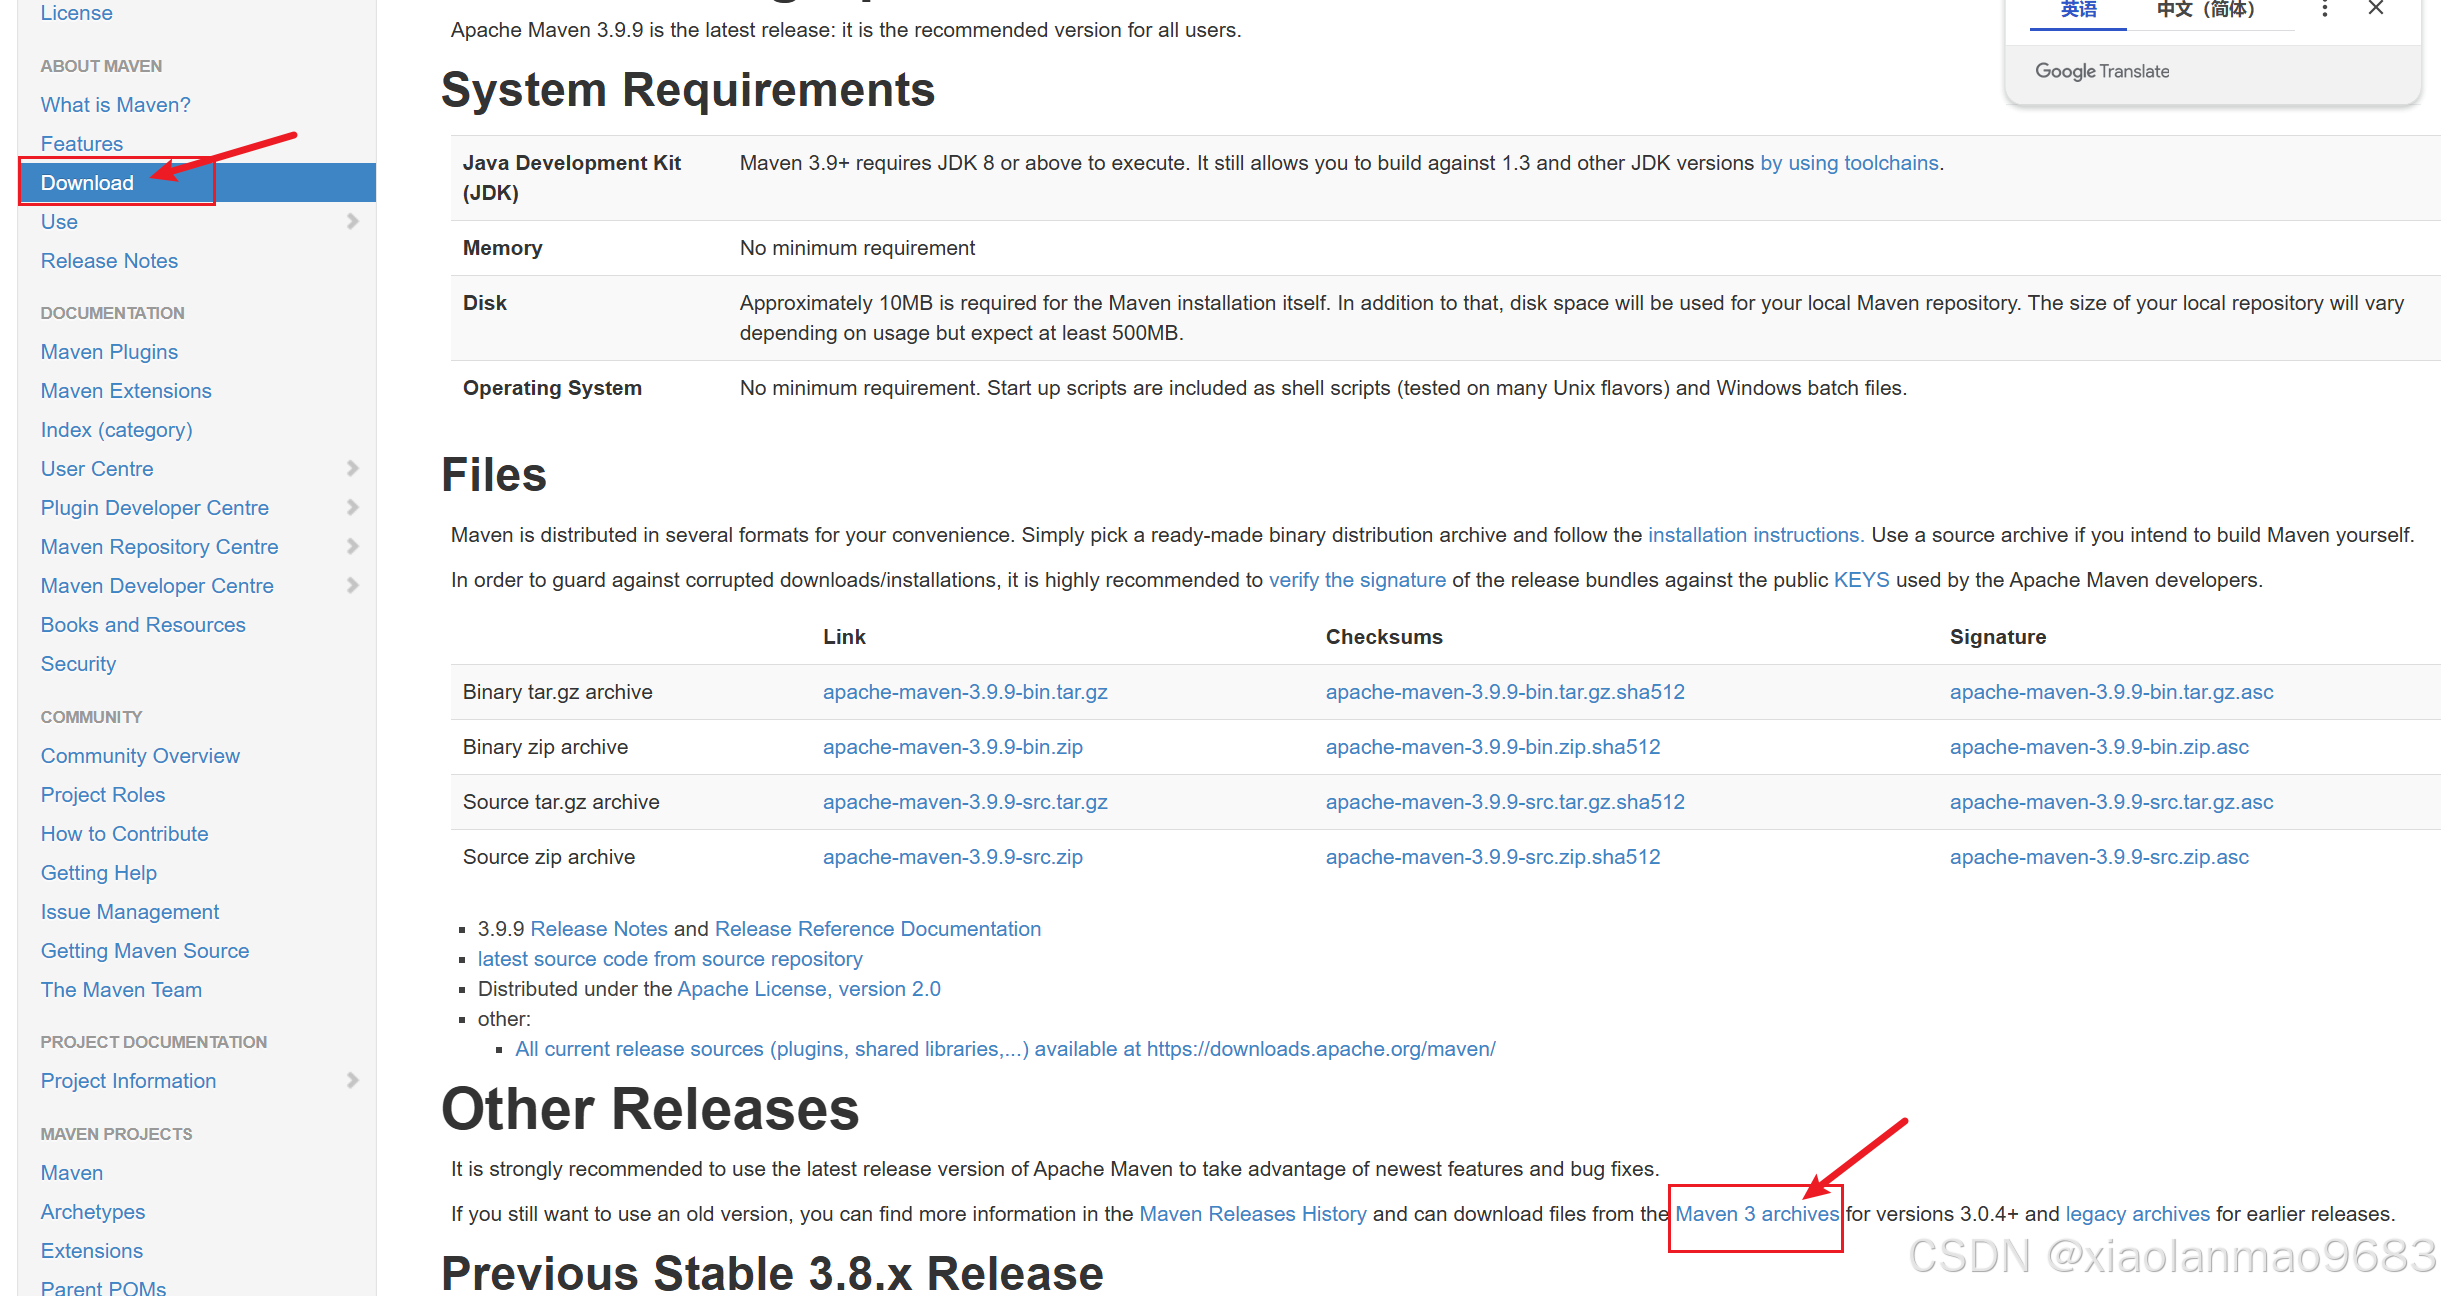Screen dimensions: 2441x1296
Task: Open Release Reference Documentation link
Action: [878, 929]
